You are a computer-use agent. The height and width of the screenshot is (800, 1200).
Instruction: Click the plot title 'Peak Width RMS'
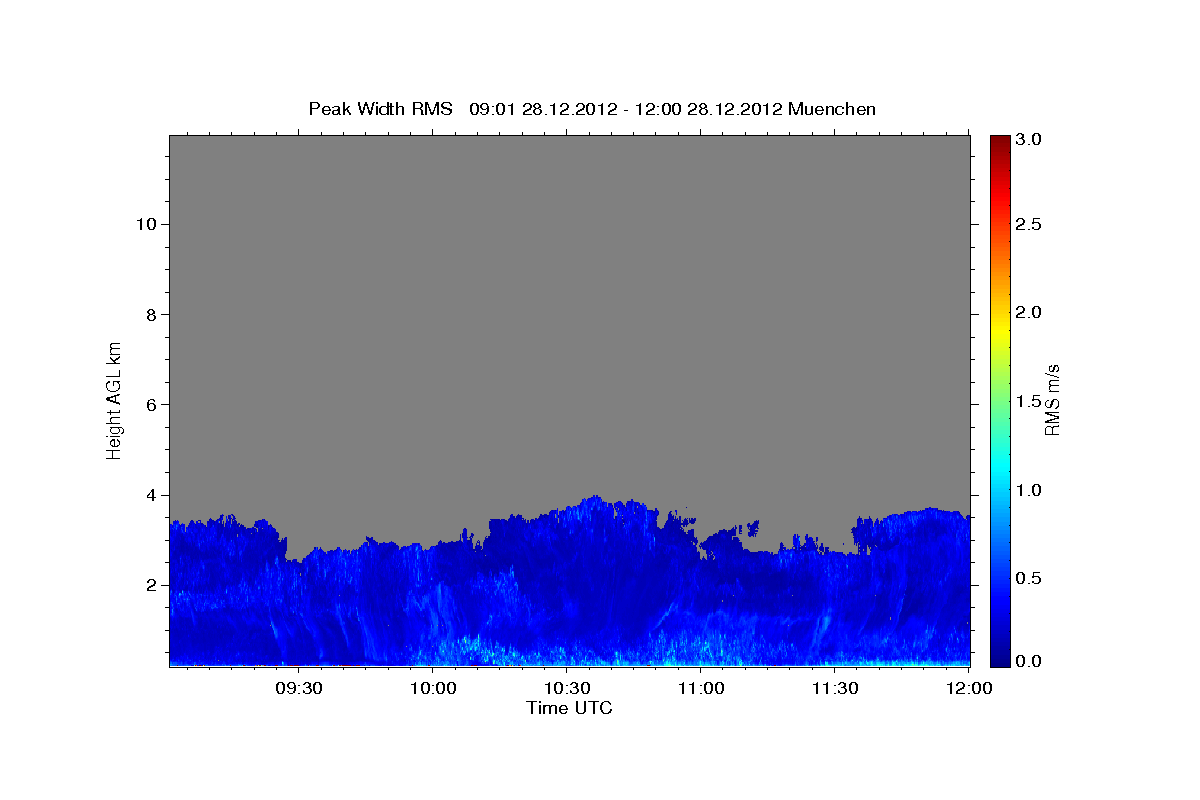[x=381, y=109]
